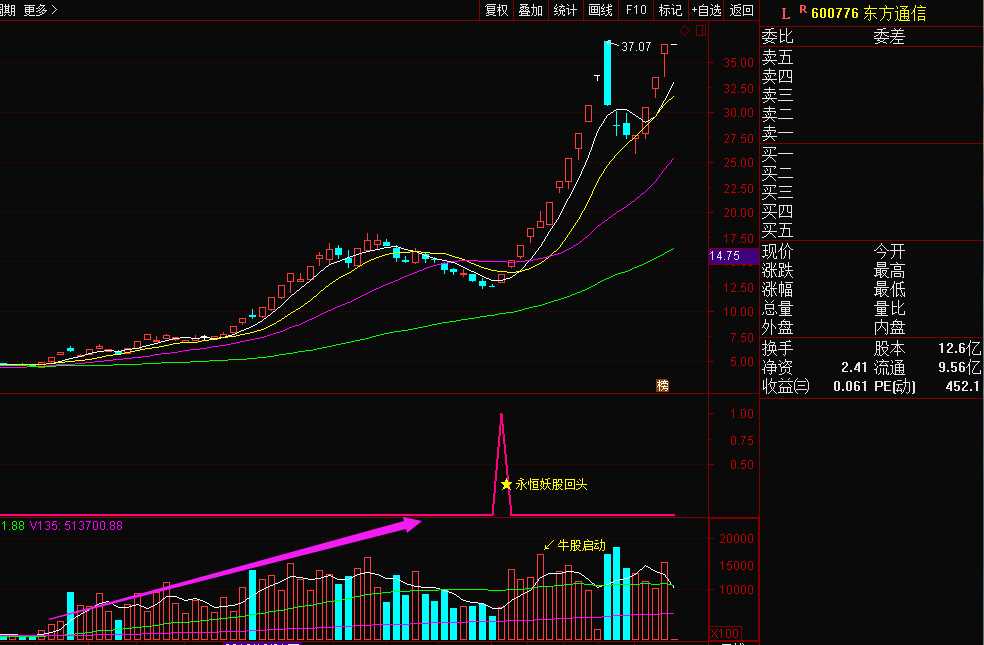Expand the 更多 more menu
Viewport: 984px width, 645px height.
pos(40,10)
